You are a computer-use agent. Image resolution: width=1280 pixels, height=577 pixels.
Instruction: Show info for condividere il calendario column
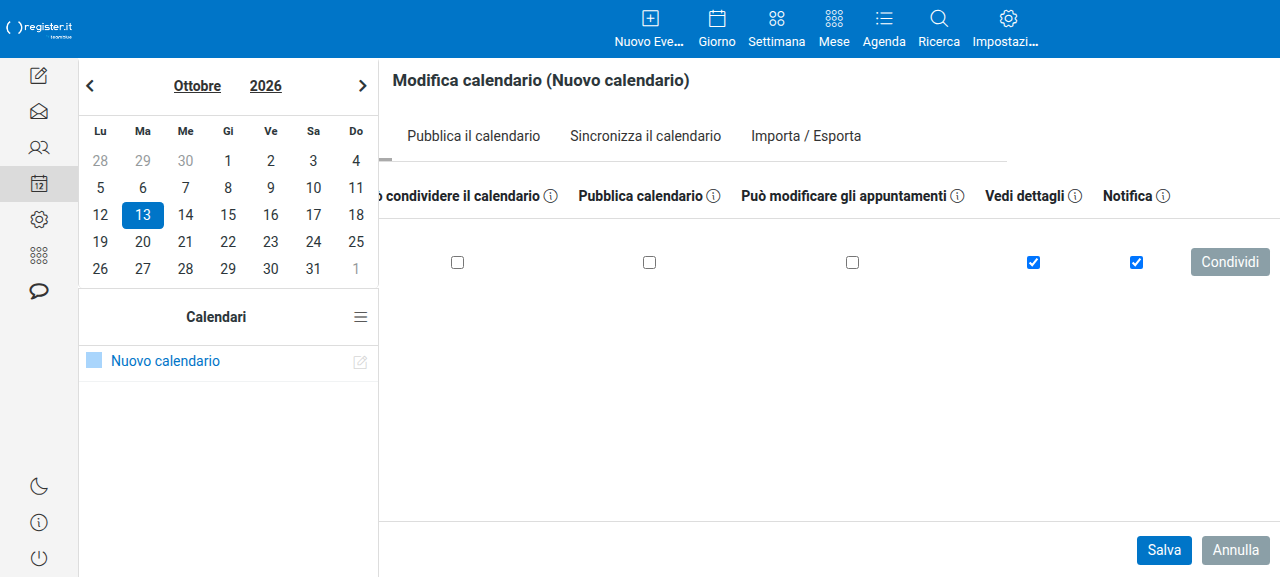[551, 197]
